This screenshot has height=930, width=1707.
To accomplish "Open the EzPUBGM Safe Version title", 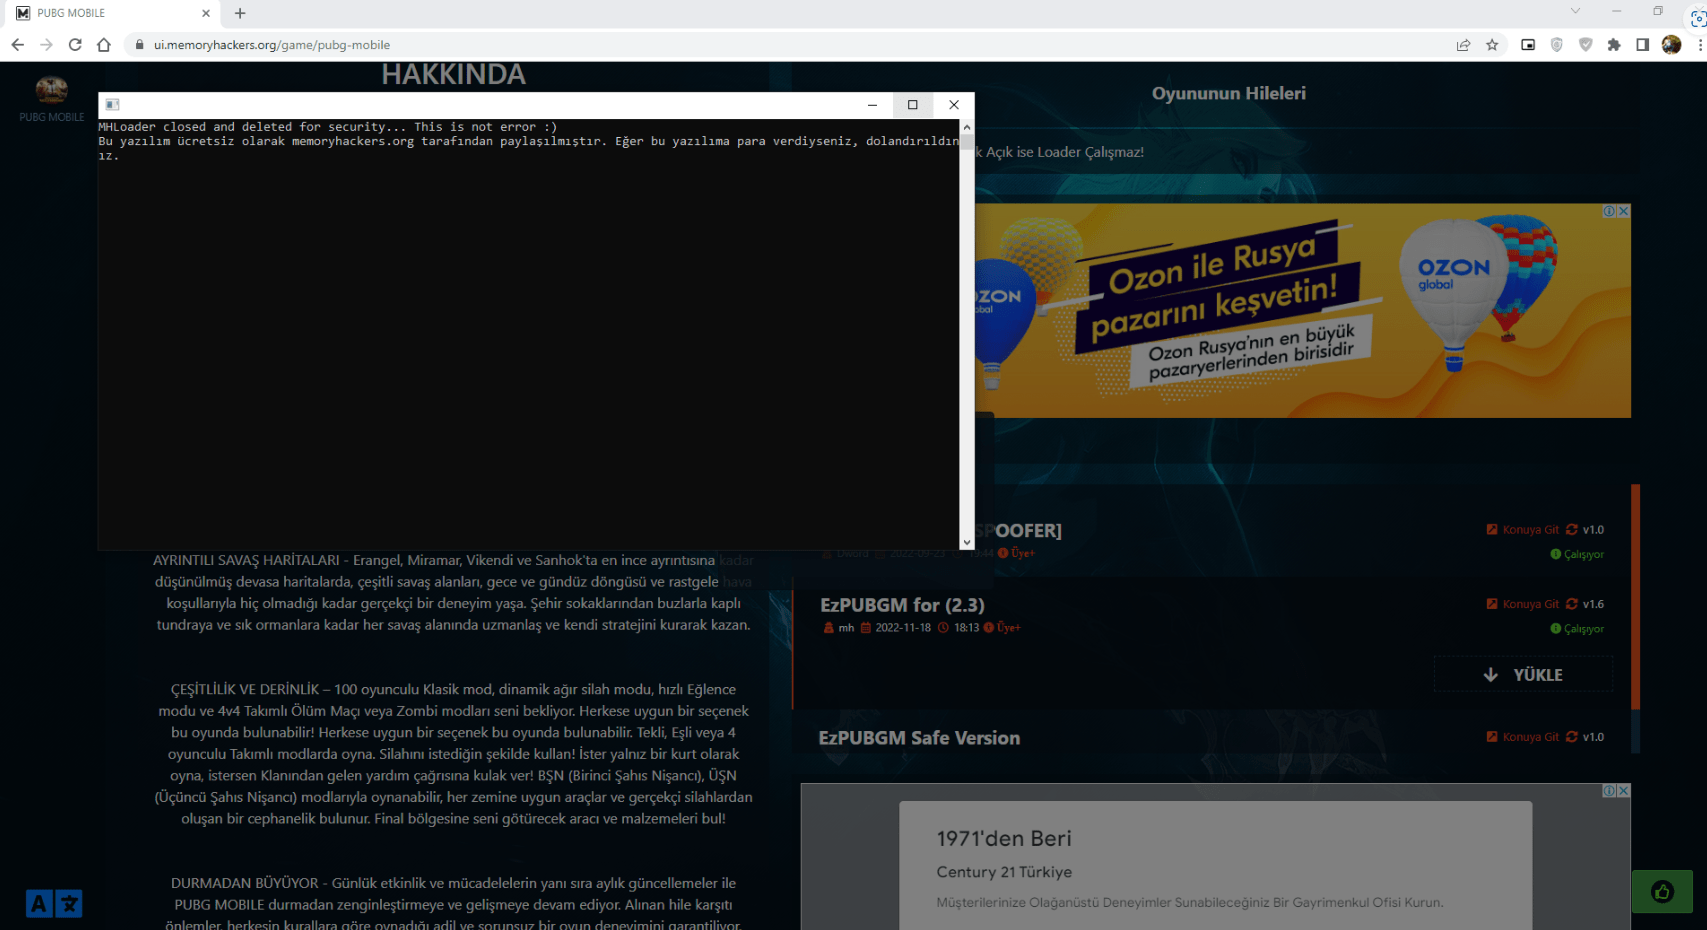I will pyautogui.click(x=919, y=738).
